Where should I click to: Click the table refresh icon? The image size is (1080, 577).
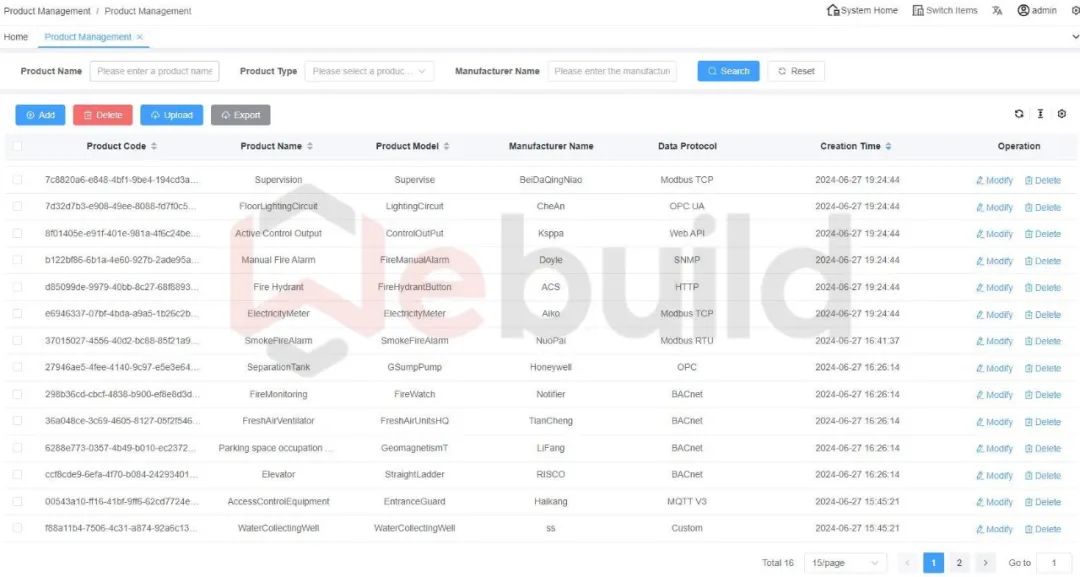click(1019, 114)
